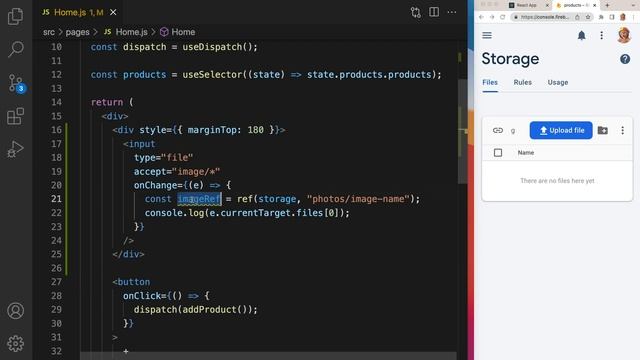The width and height of the screenshot is (640, 360).
Task: Click console.log statement on line 22
Action: pyautogui.click(x=247, y=213)
